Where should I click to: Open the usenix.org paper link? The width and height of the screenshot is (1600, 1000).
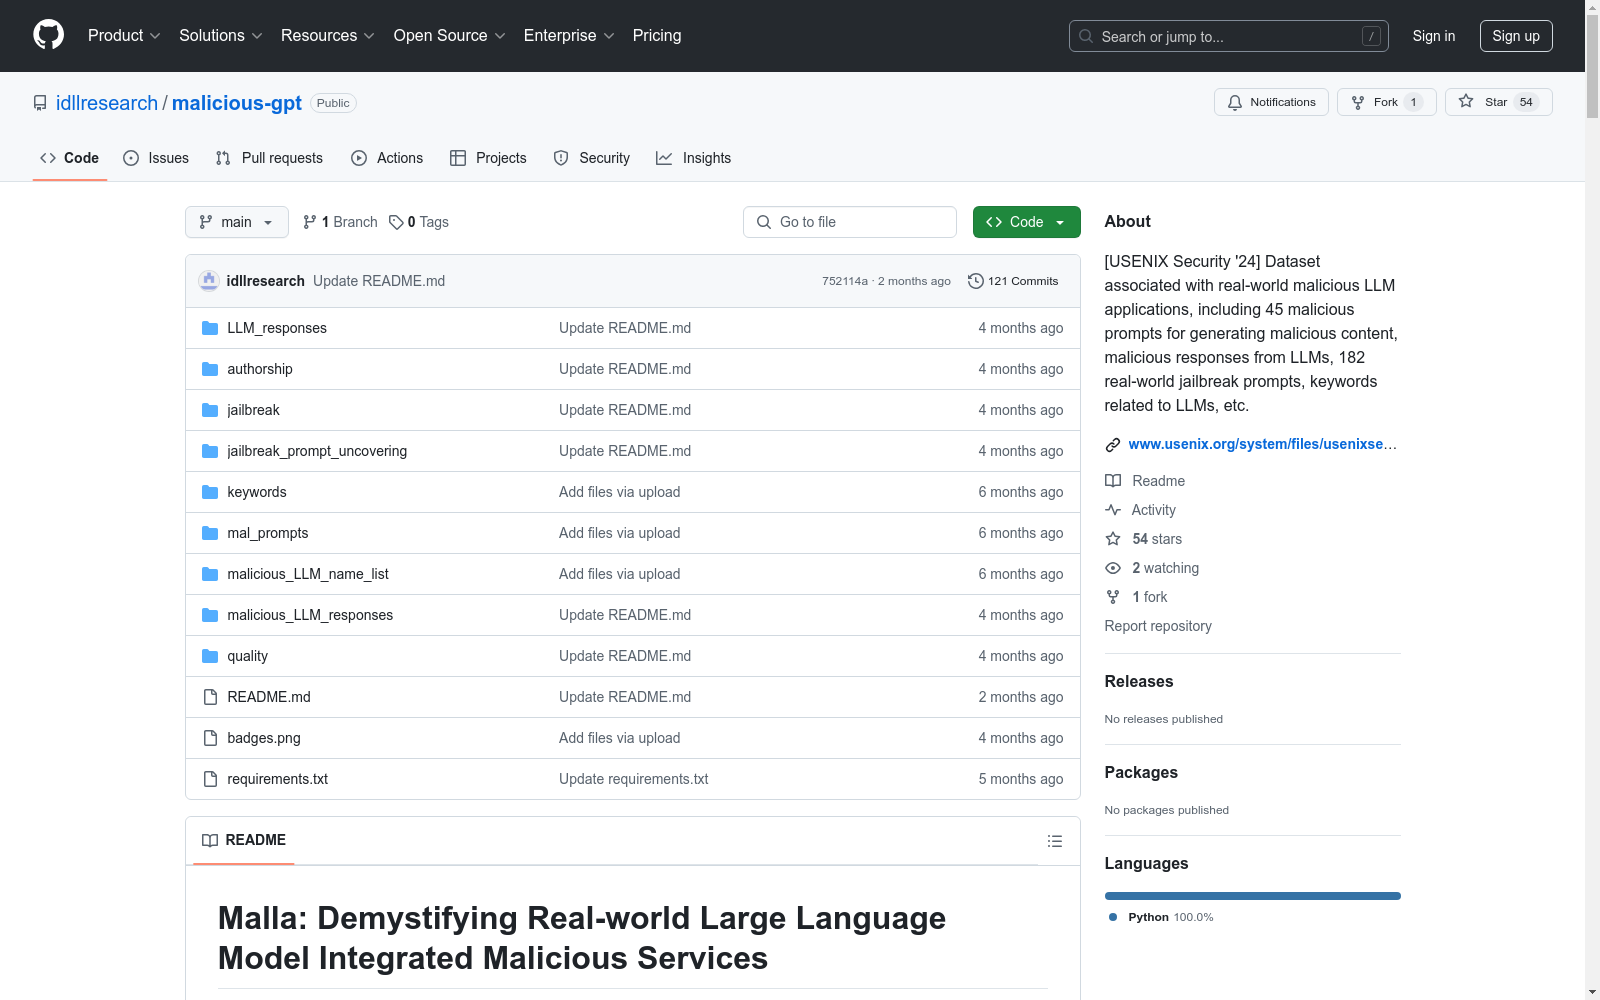pos(1262,444)
